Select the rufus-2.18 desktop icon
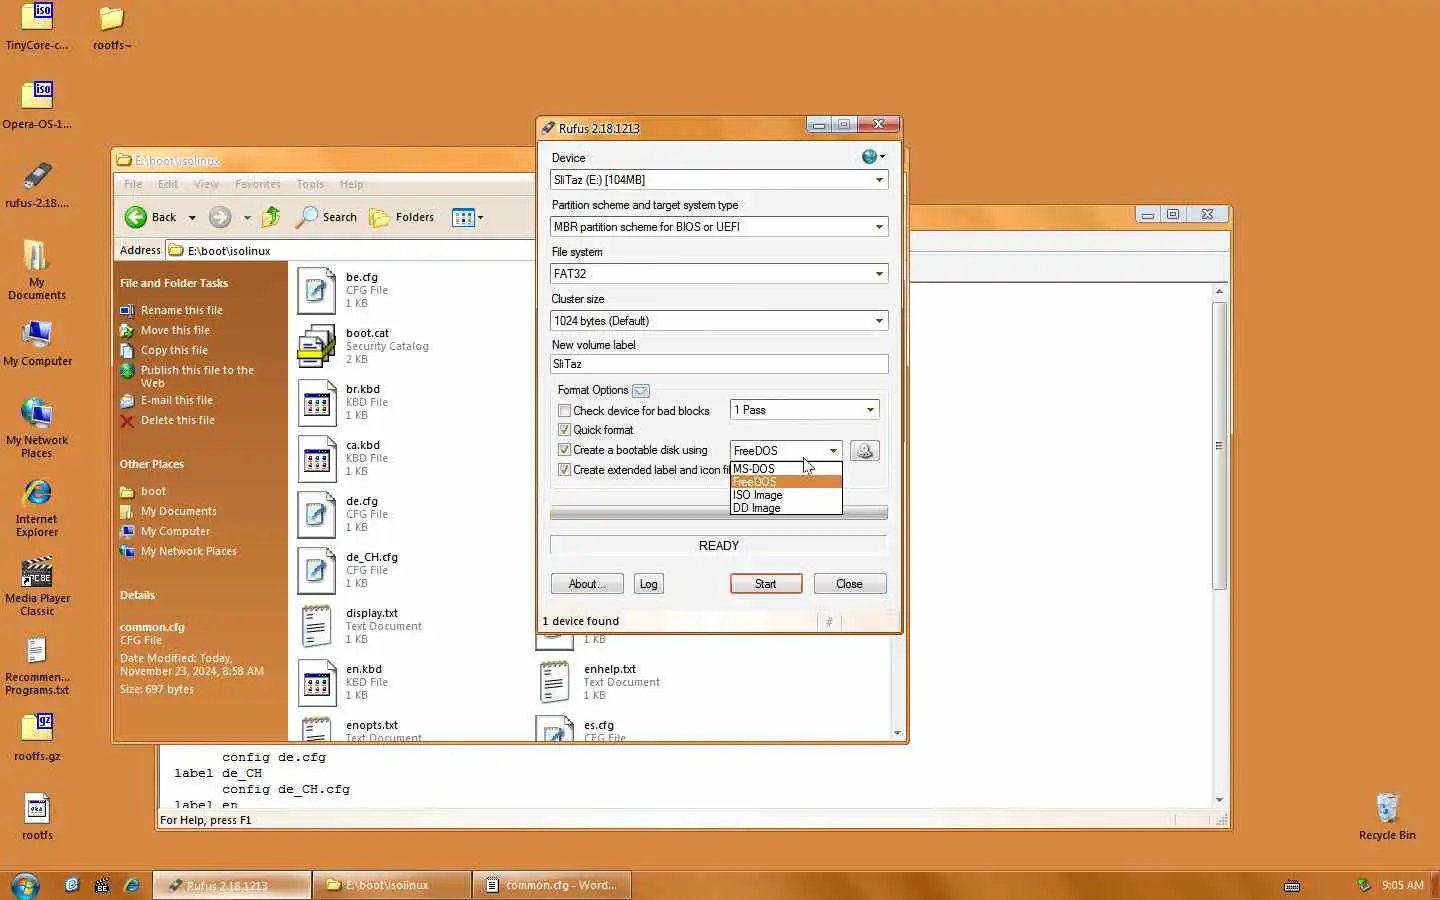The width and height of the screenshot is (1440, 900). click(x=37, y=184)
